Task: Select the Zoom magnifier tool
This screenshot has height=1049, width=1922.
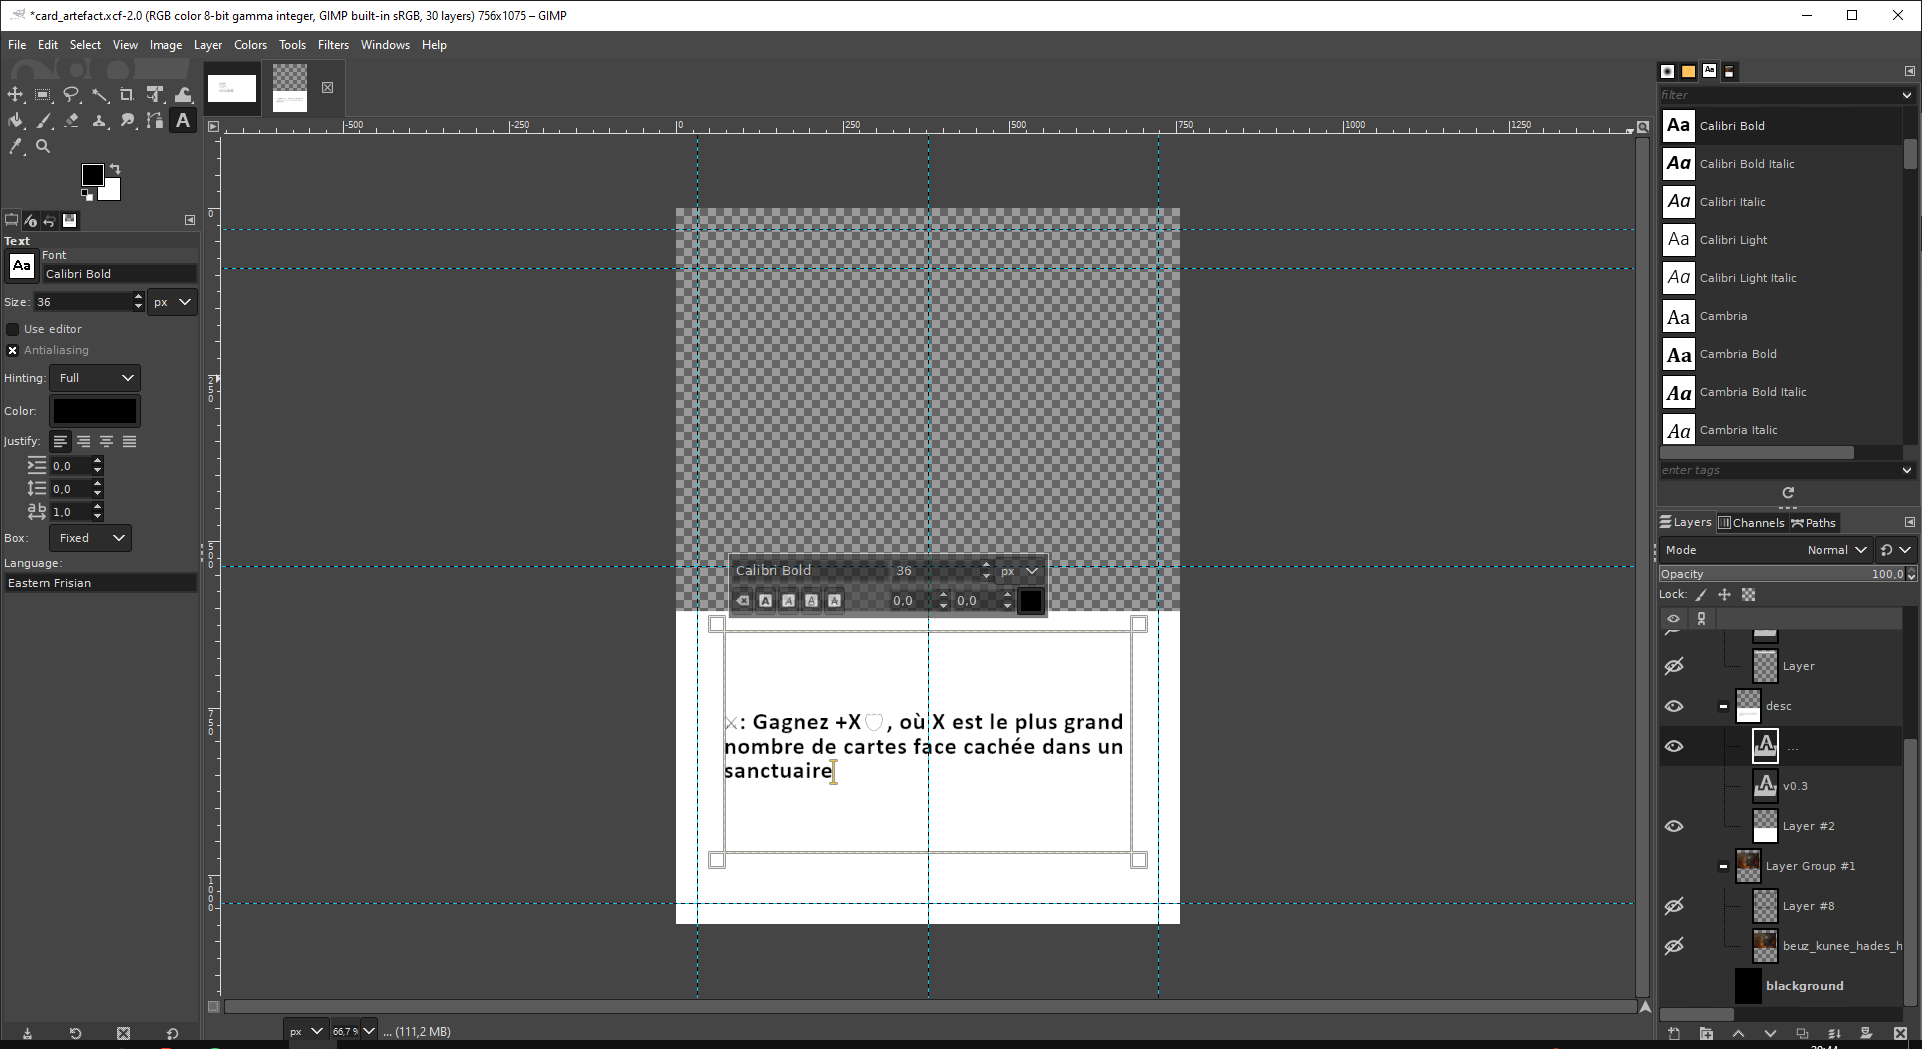Action: pos(43,146)
